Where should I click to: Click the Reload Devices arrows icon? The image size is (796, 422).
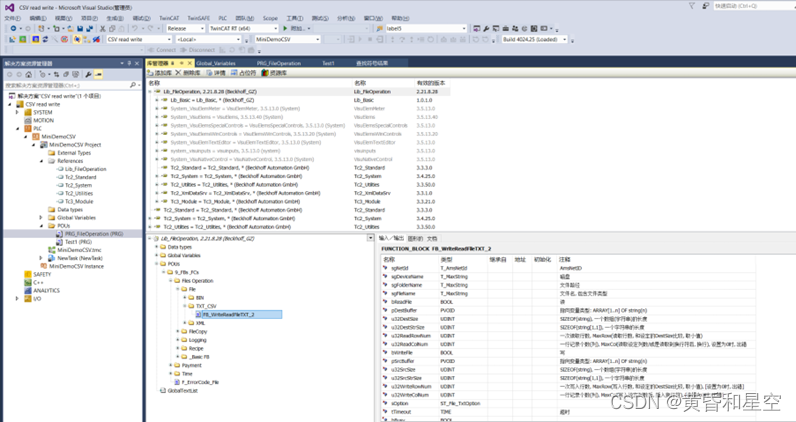[45, 39]
